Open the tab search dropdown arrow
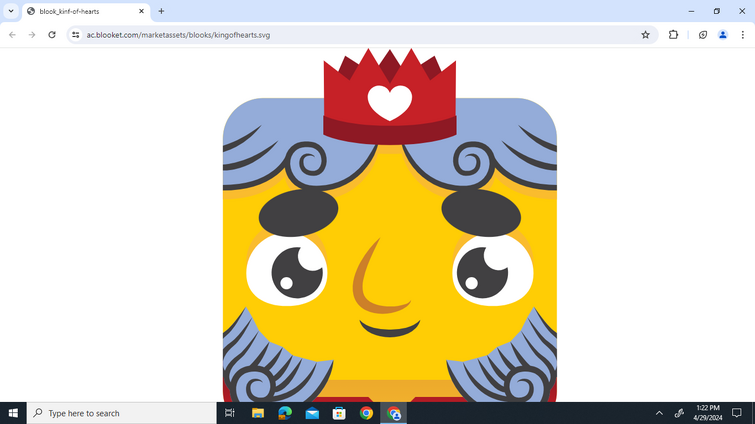The width and height of the screenshot is (755, 424). click(11, 11)
